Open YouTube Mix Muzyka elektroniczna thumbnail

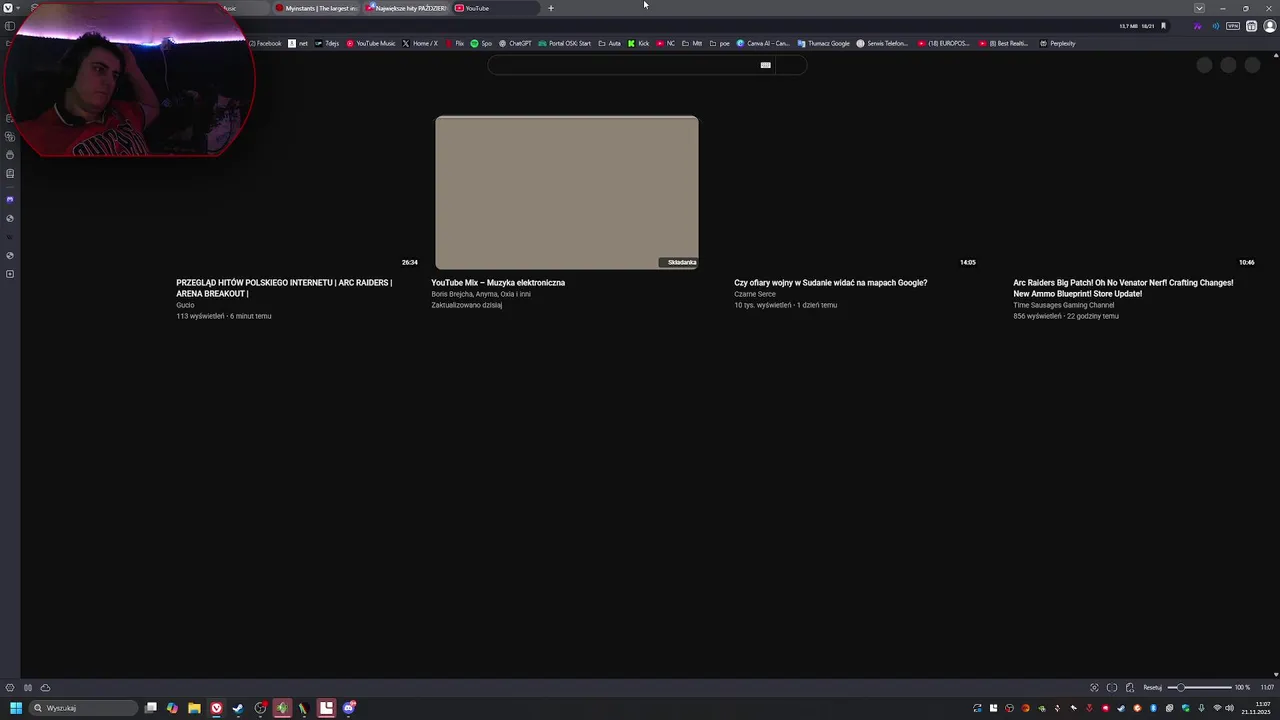point(567,192)
